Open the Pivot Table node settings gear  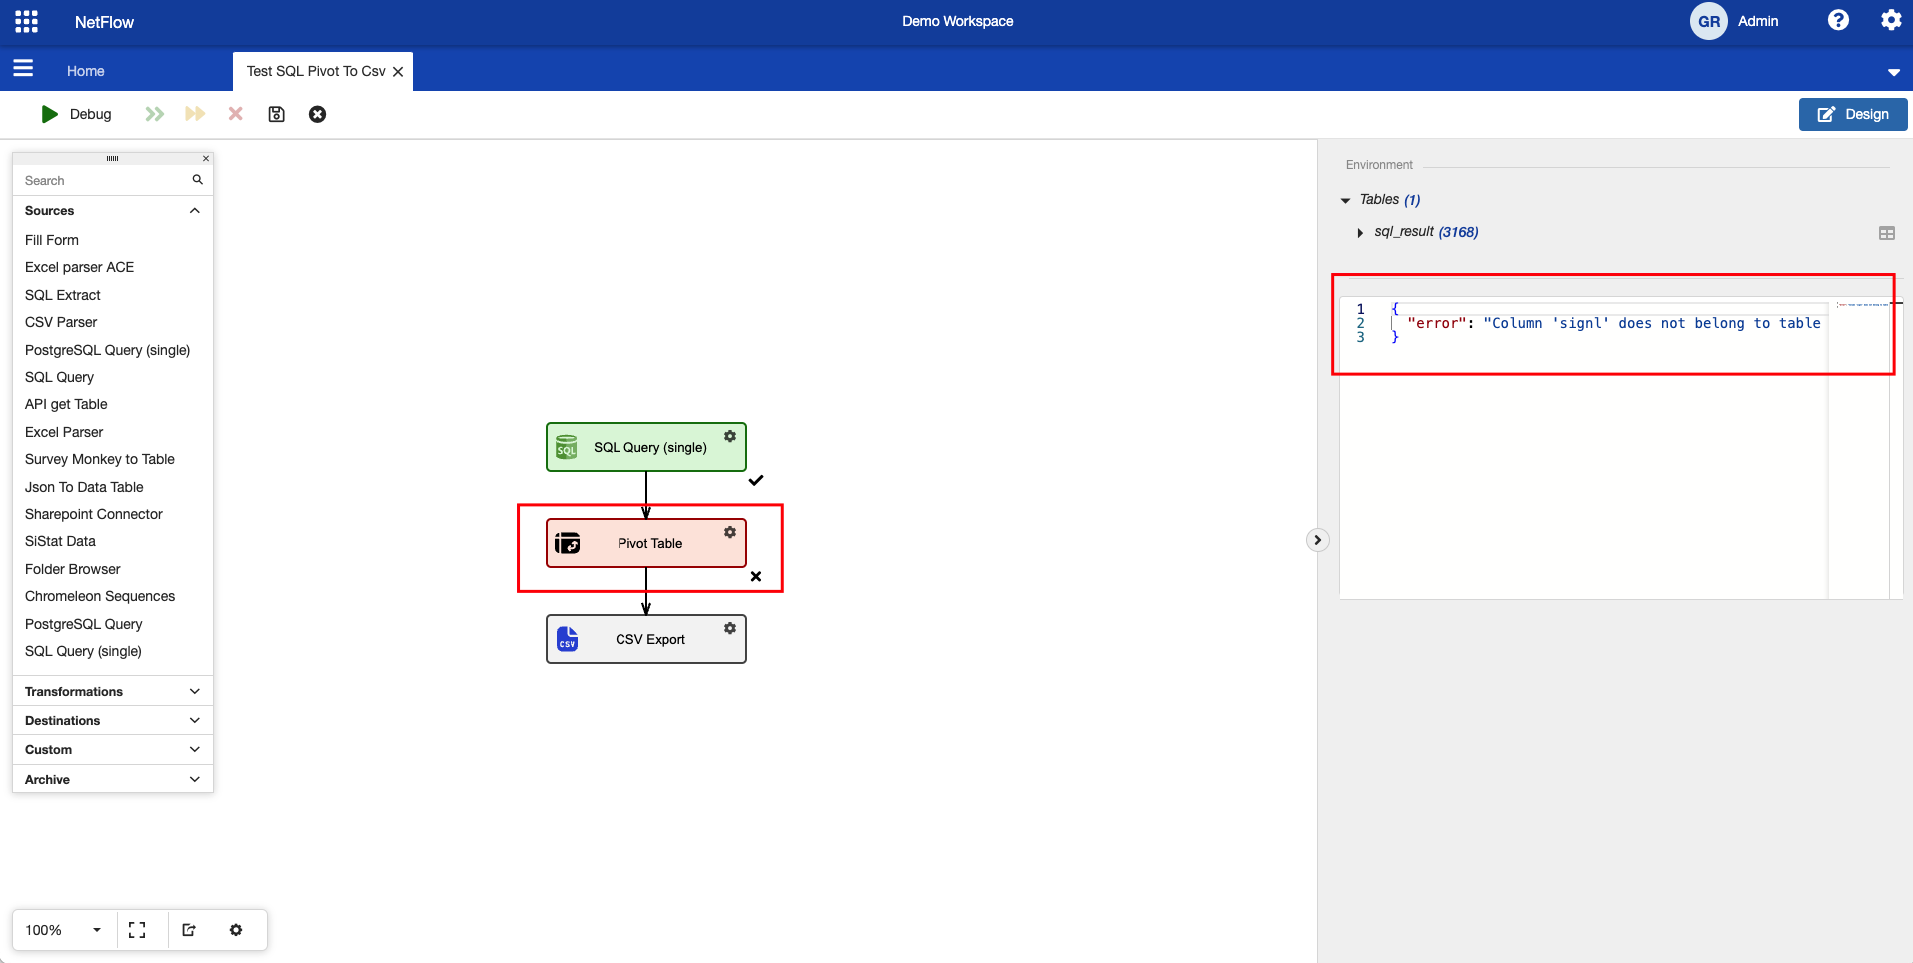(x=730, y=532)
